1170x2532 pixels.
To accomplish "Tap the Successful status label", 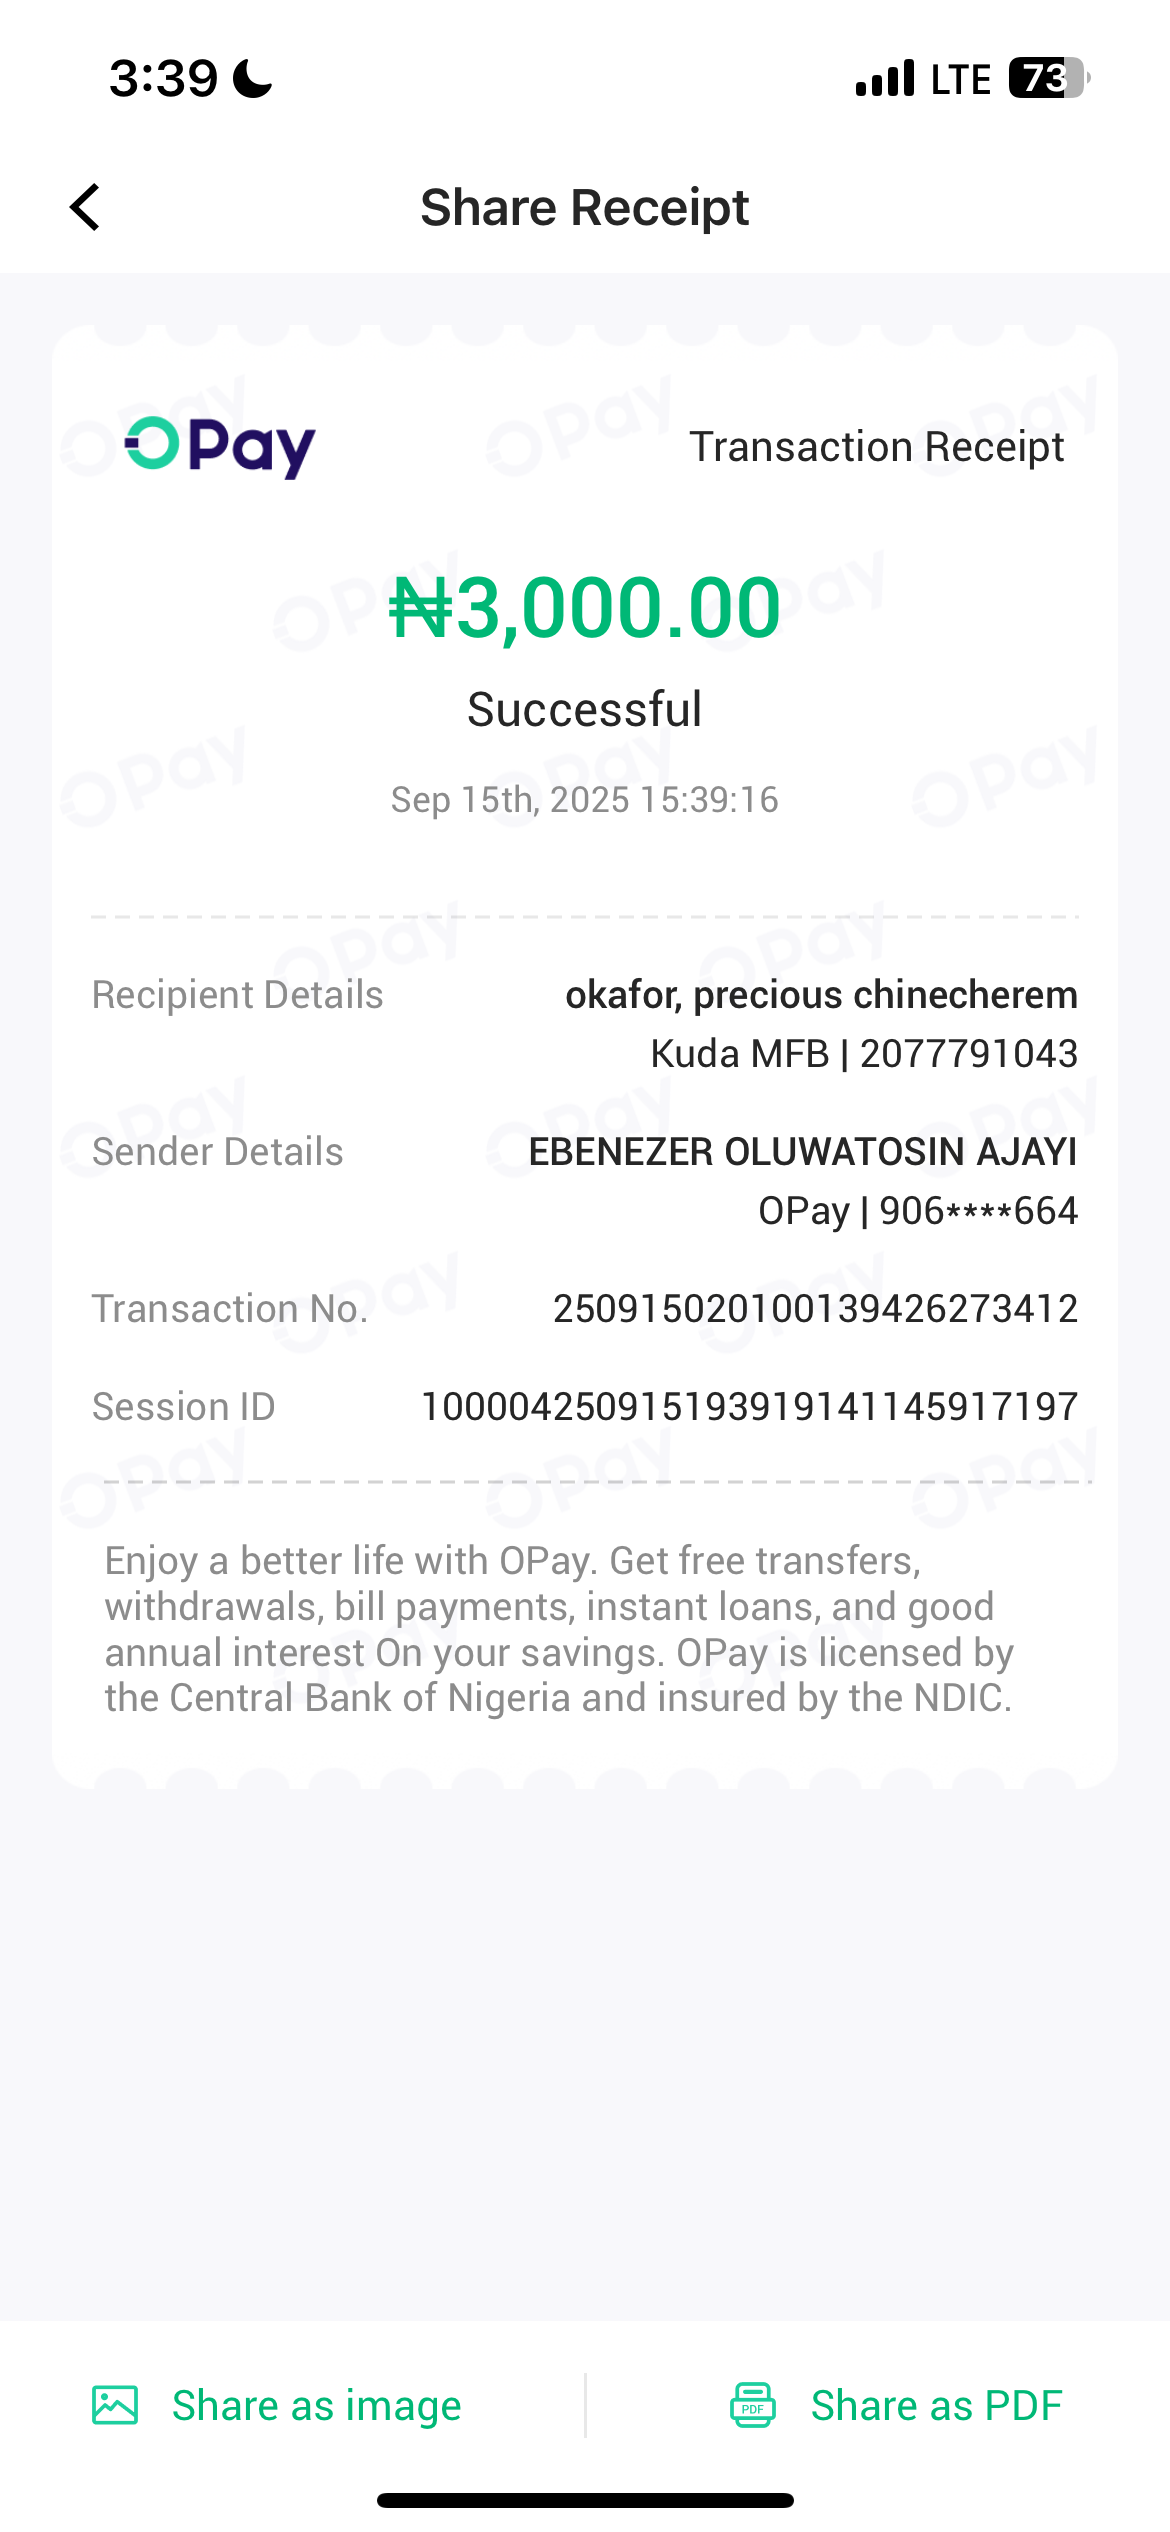I will 584,710.
